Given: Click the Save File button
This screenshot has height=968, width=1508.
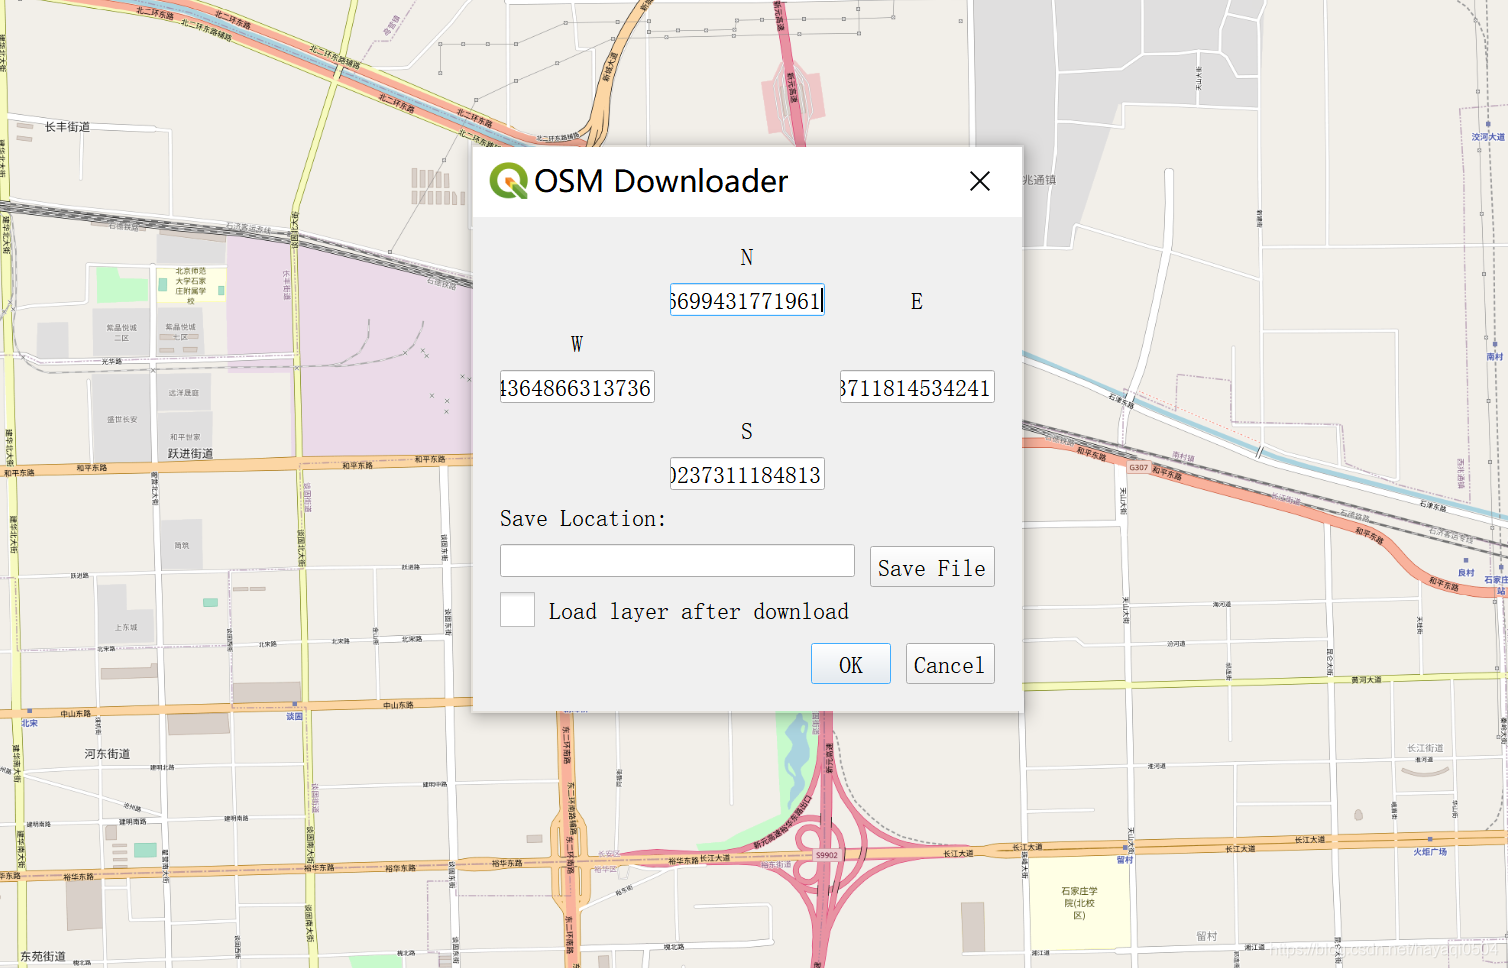Looking at the screenshot, I should [932, 567].
